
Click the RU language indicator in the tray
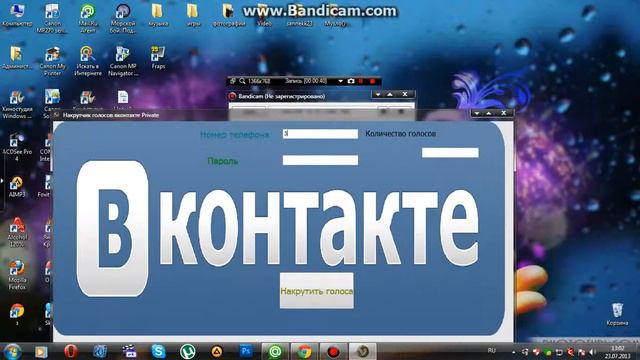tap(491, 351)
